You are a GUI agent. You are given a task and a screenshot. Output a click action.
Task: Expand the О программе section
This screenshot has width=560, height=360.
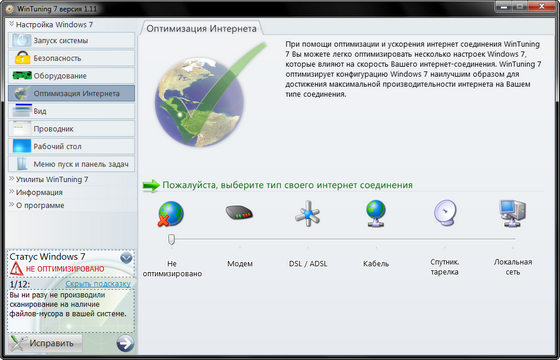(x=12, y=205)
